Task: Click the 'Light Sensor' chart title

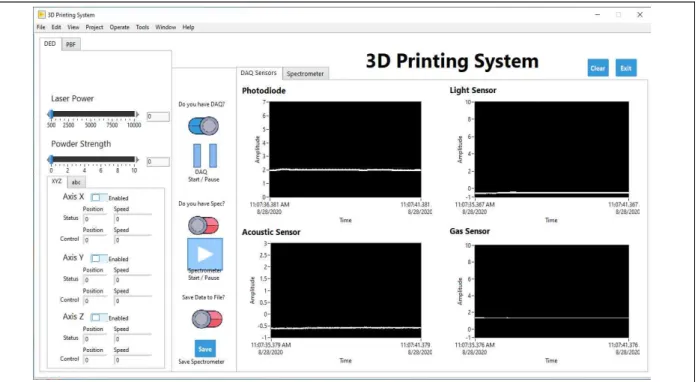Action: [473, 90]
